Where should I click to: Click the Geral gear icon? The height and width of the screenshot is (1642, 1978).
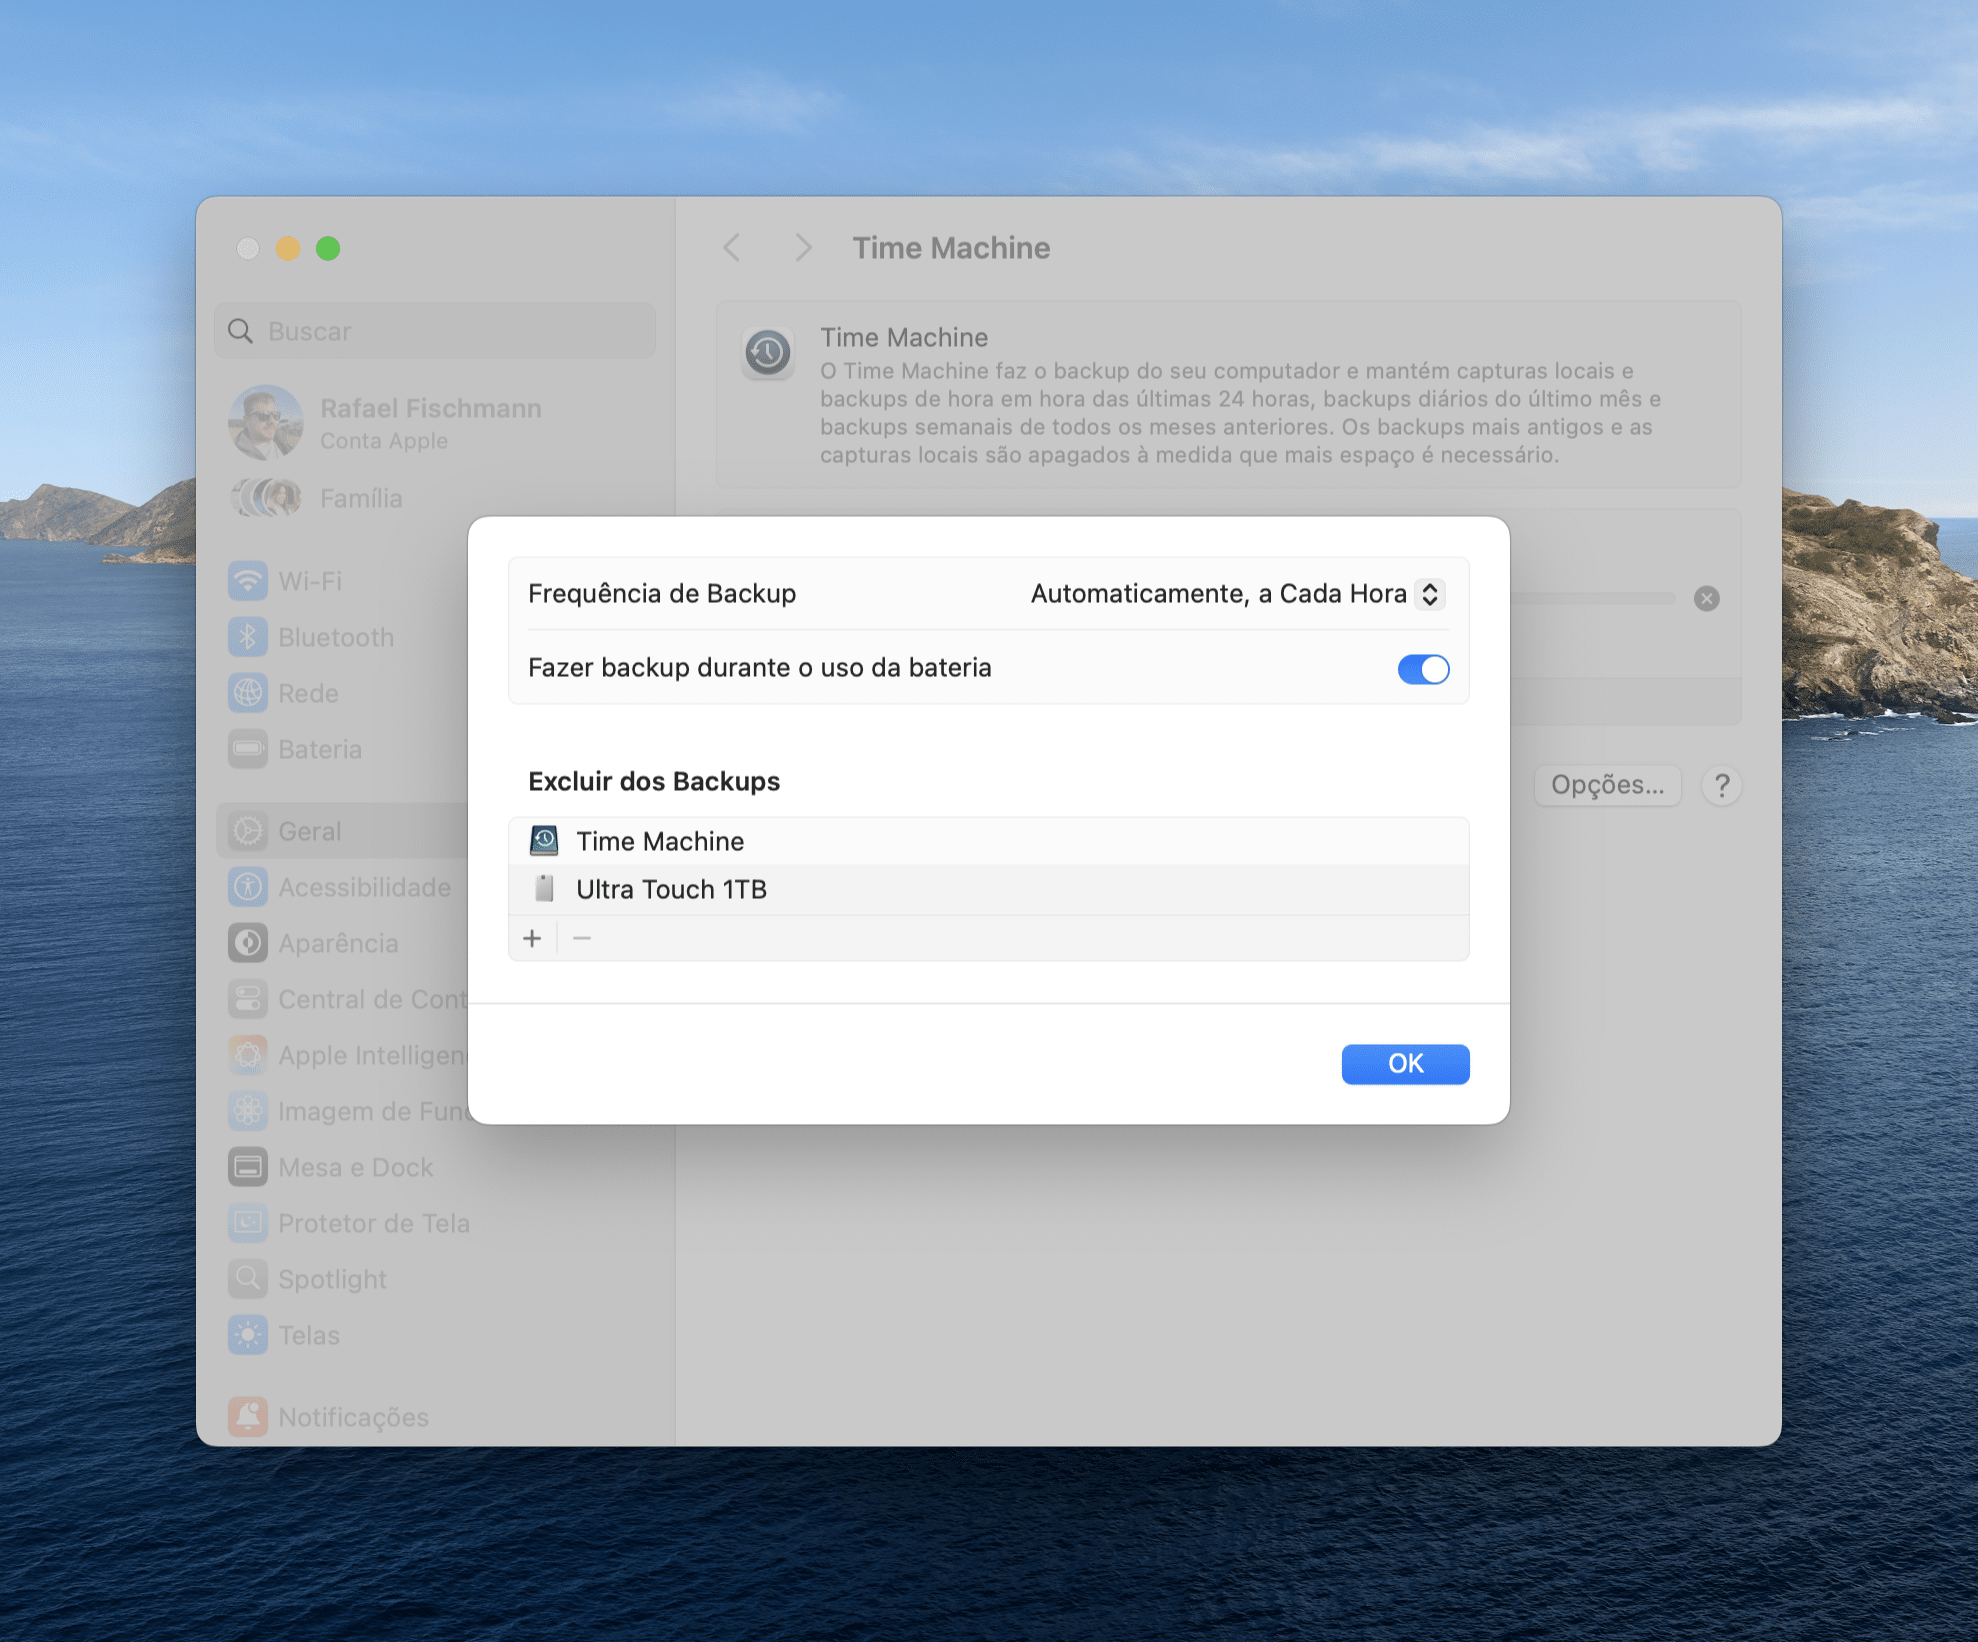[248, 831]
